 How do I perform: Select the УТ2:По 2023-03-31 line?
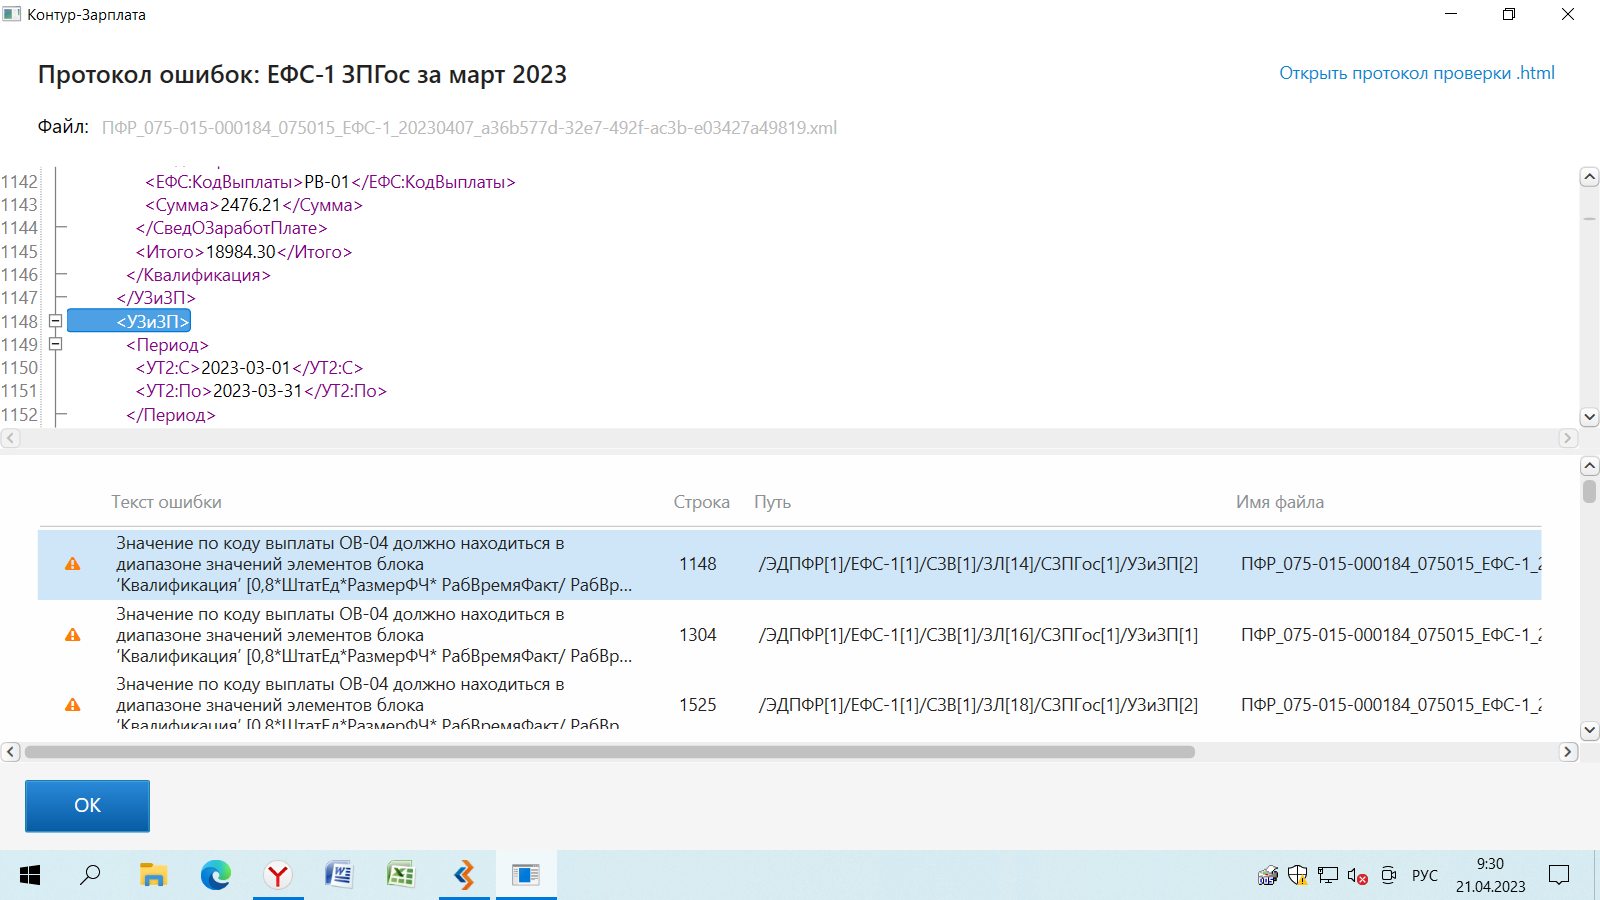pyautogui.click(x=261, y=391)
